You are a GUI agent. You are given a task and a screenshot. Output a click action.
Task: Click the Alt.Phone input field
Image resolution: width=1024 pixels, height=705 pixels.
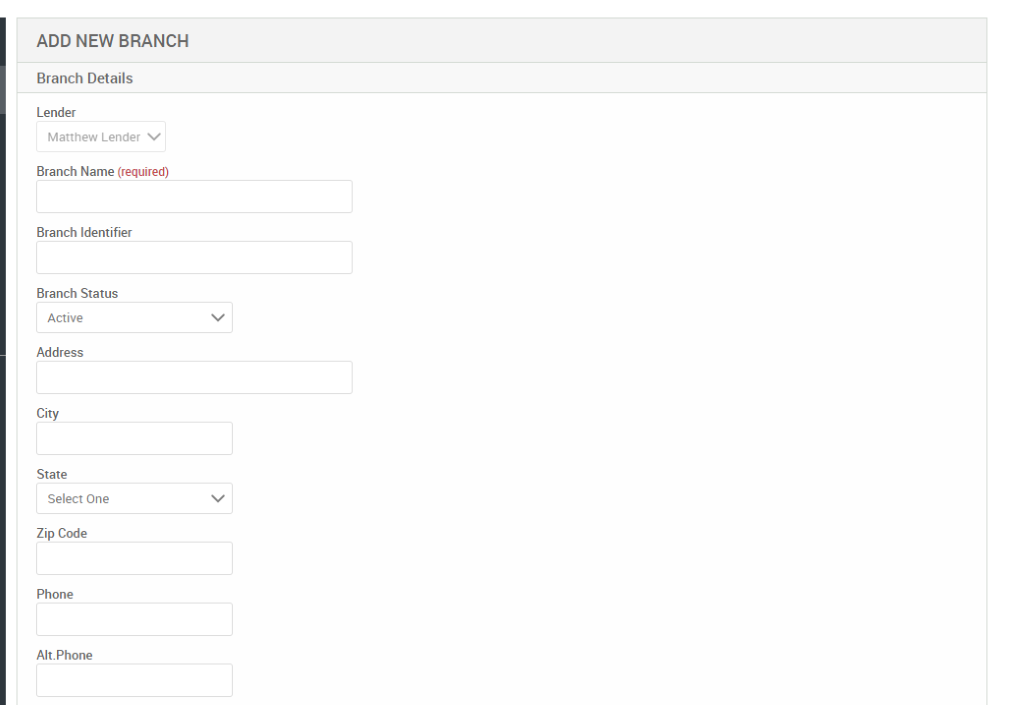(x=134, y=680)
